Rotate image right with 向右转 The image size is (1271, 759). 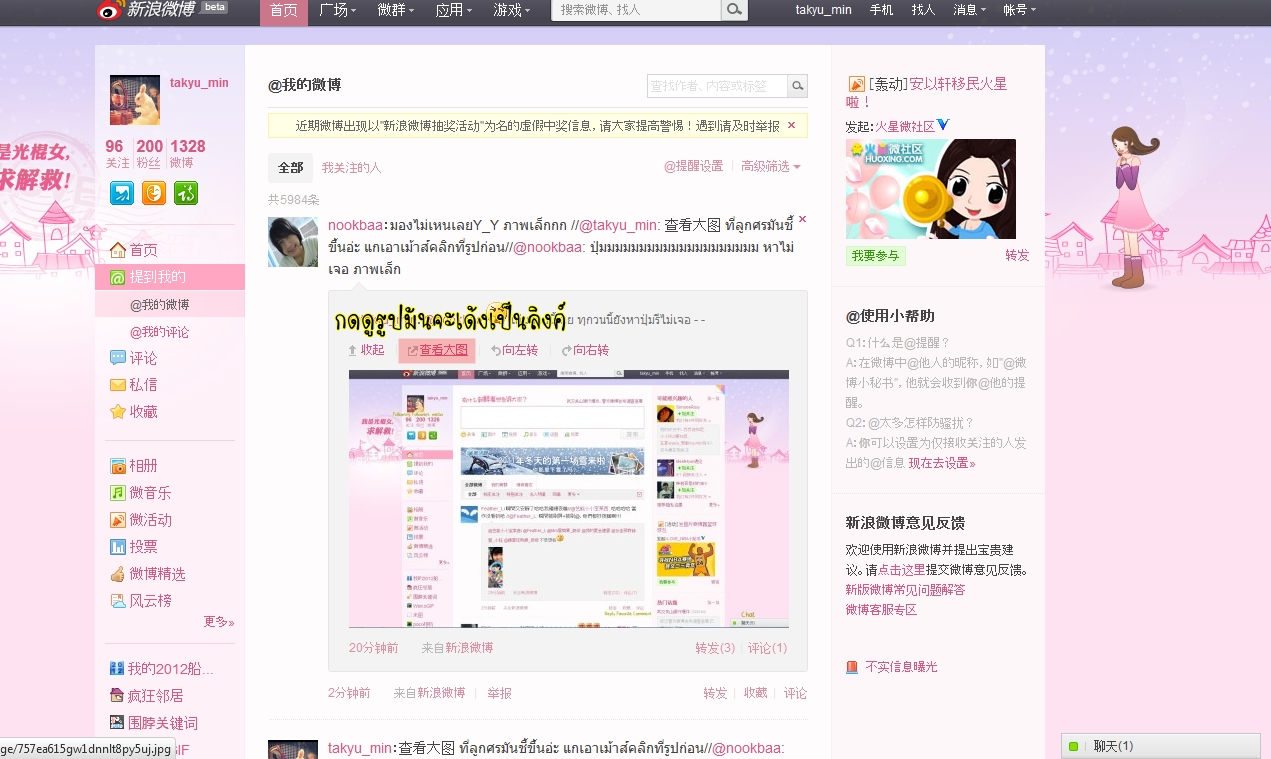pos(585,350)
